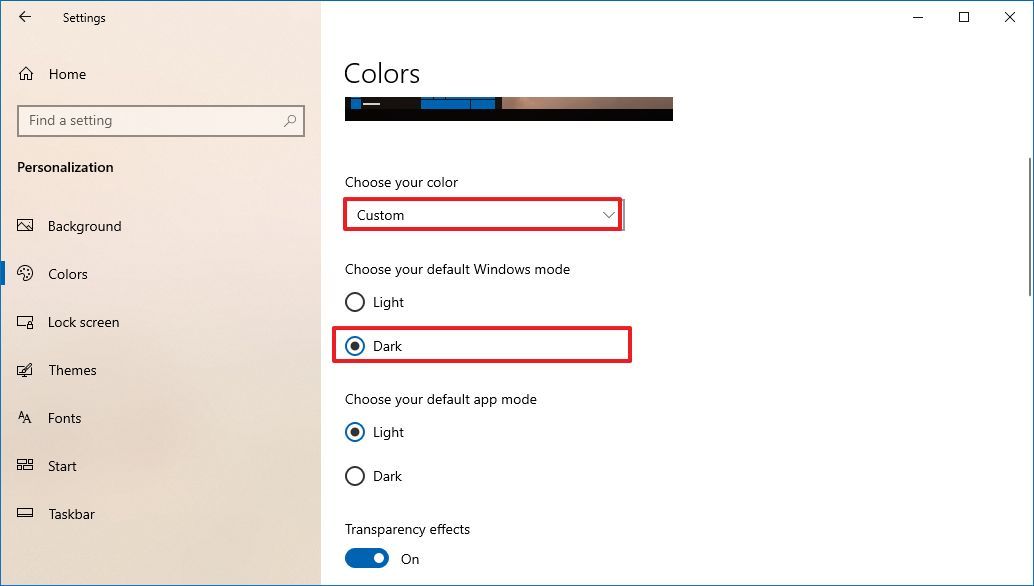This screenshot has height=586, width=1034.
Task: Select Dark as default app mode
Action: click(355, 476)
